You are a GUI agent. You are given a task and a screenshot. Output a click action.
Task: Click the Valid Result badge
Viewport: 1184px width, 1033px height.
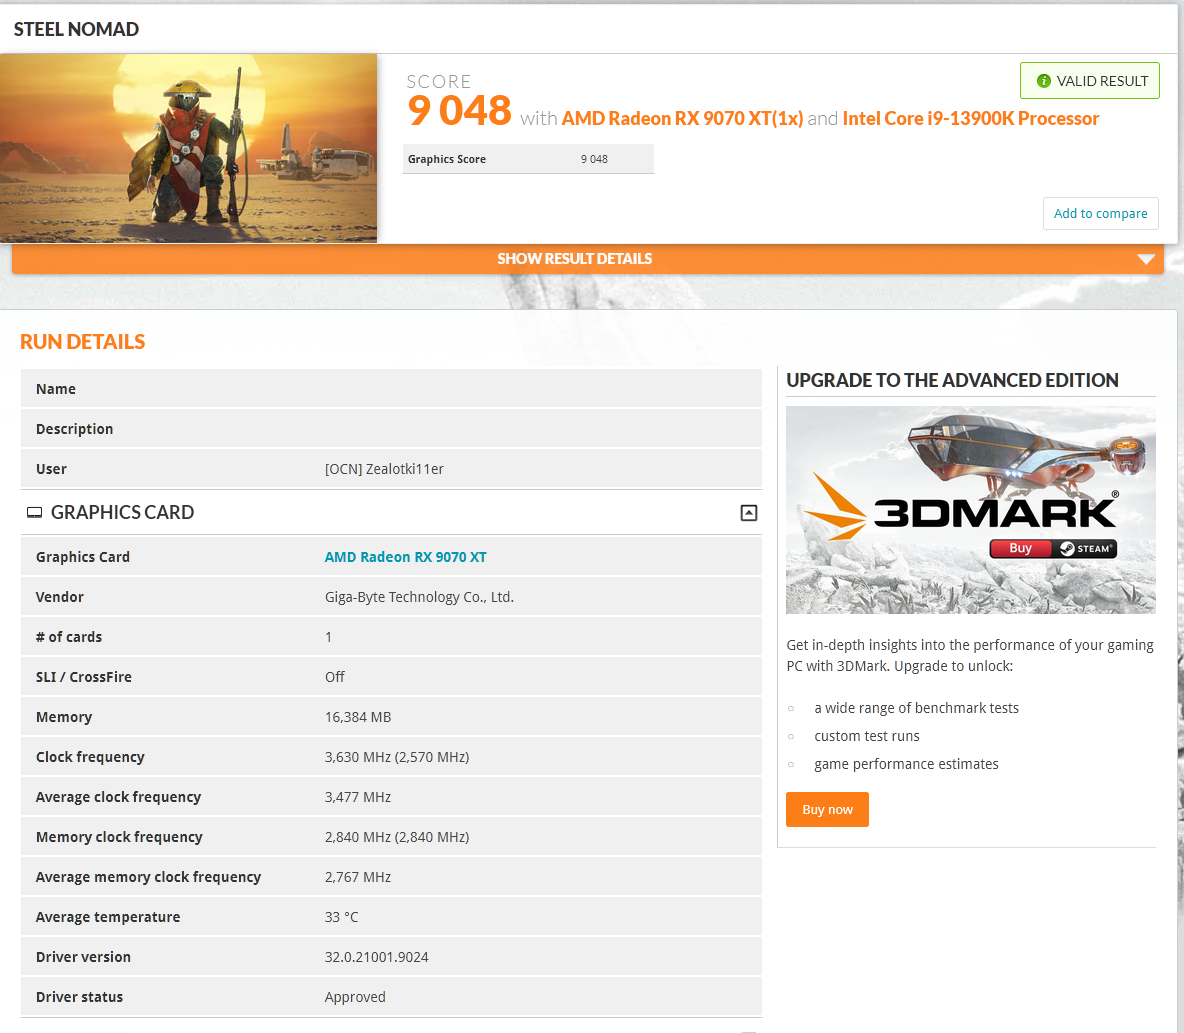(1090, 81)
